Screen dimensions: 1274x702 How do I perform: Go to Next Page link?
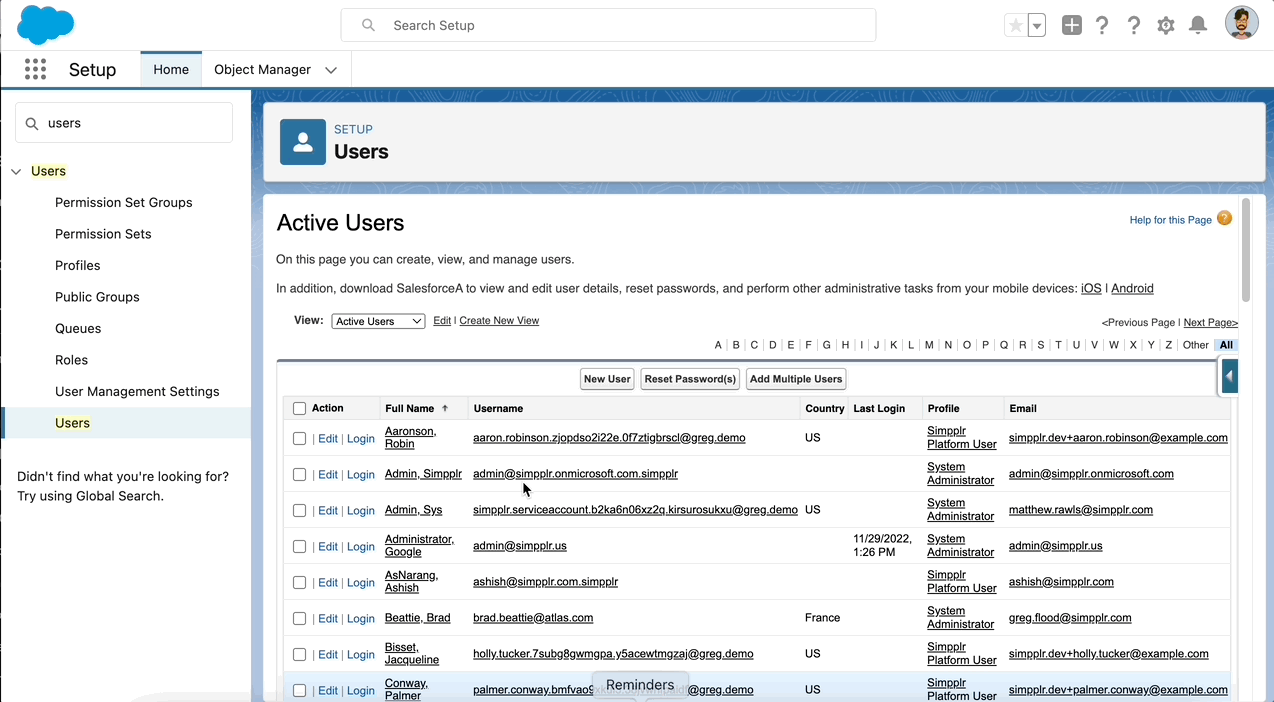[1211, 323]
